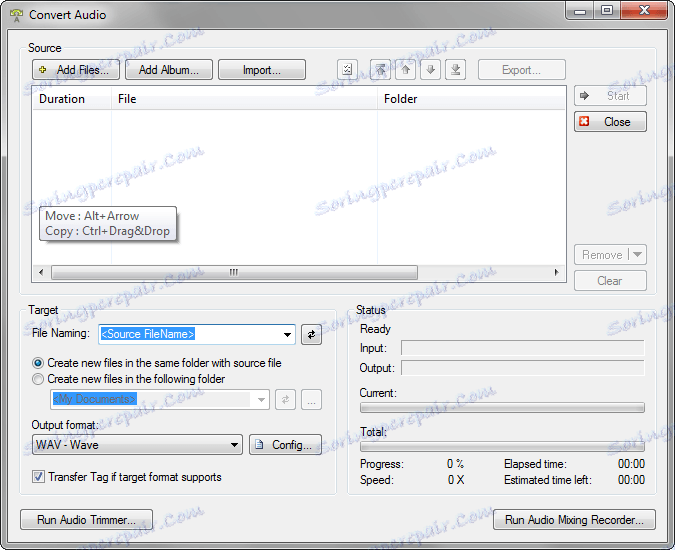
Task: Click the target folder swap icon
Action: click(285, 400)
